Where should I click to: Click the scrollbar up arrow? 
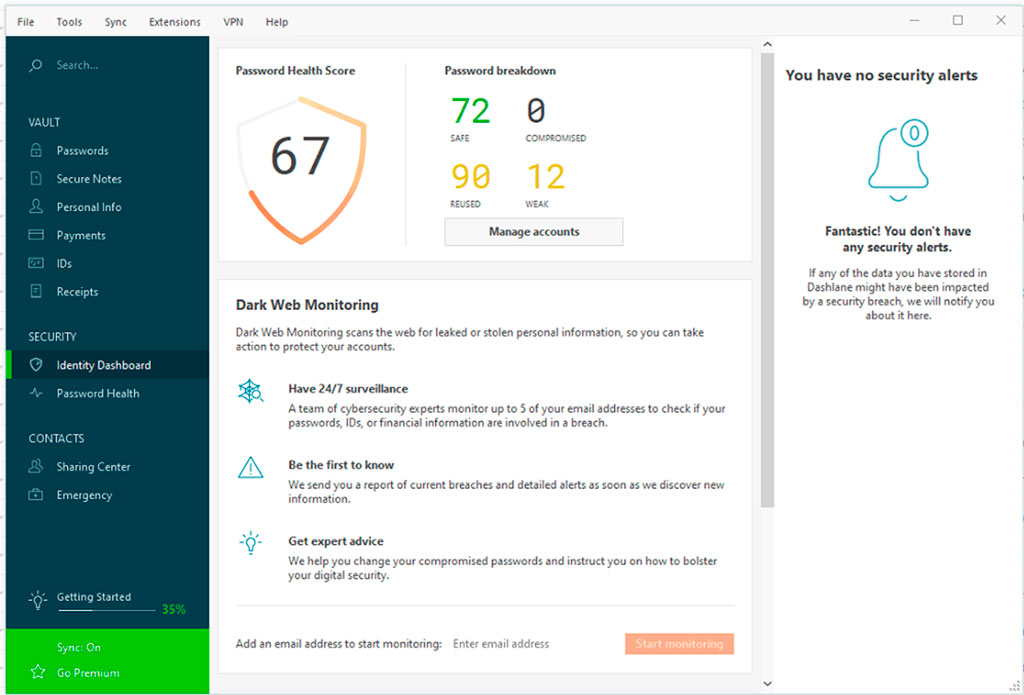point(767,44)
